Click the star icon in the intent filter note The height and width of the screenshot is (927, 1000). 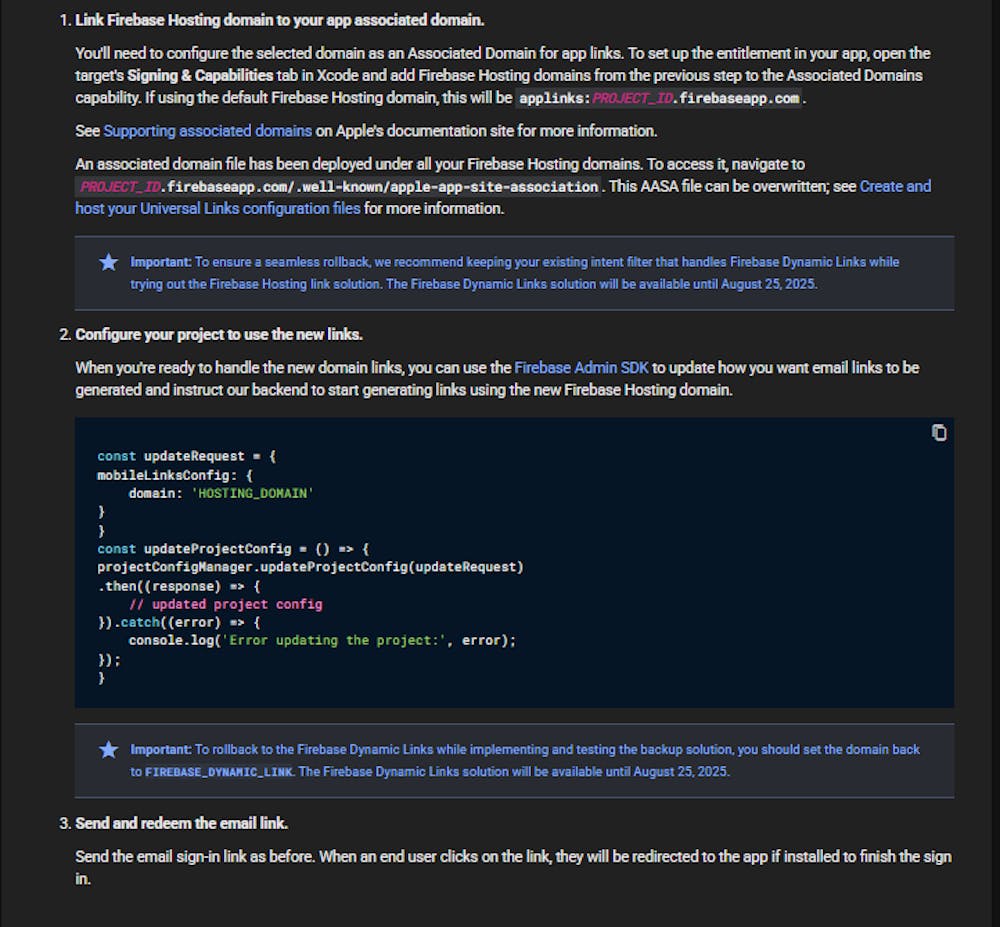pos(109,262)
